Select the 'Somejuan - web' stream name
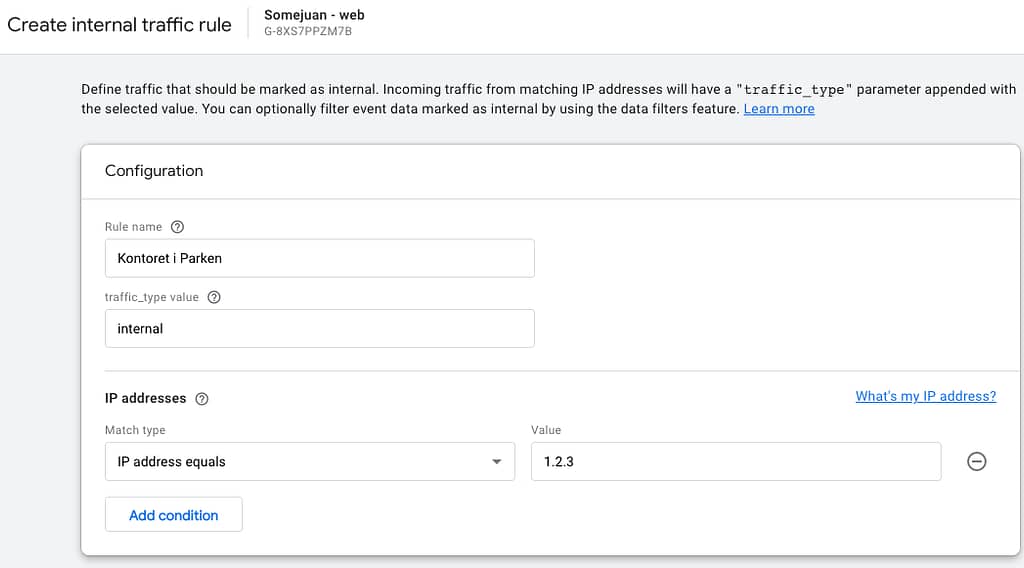Image resolution: width=1024 pixels, height=568 pixels. point(314,15)
